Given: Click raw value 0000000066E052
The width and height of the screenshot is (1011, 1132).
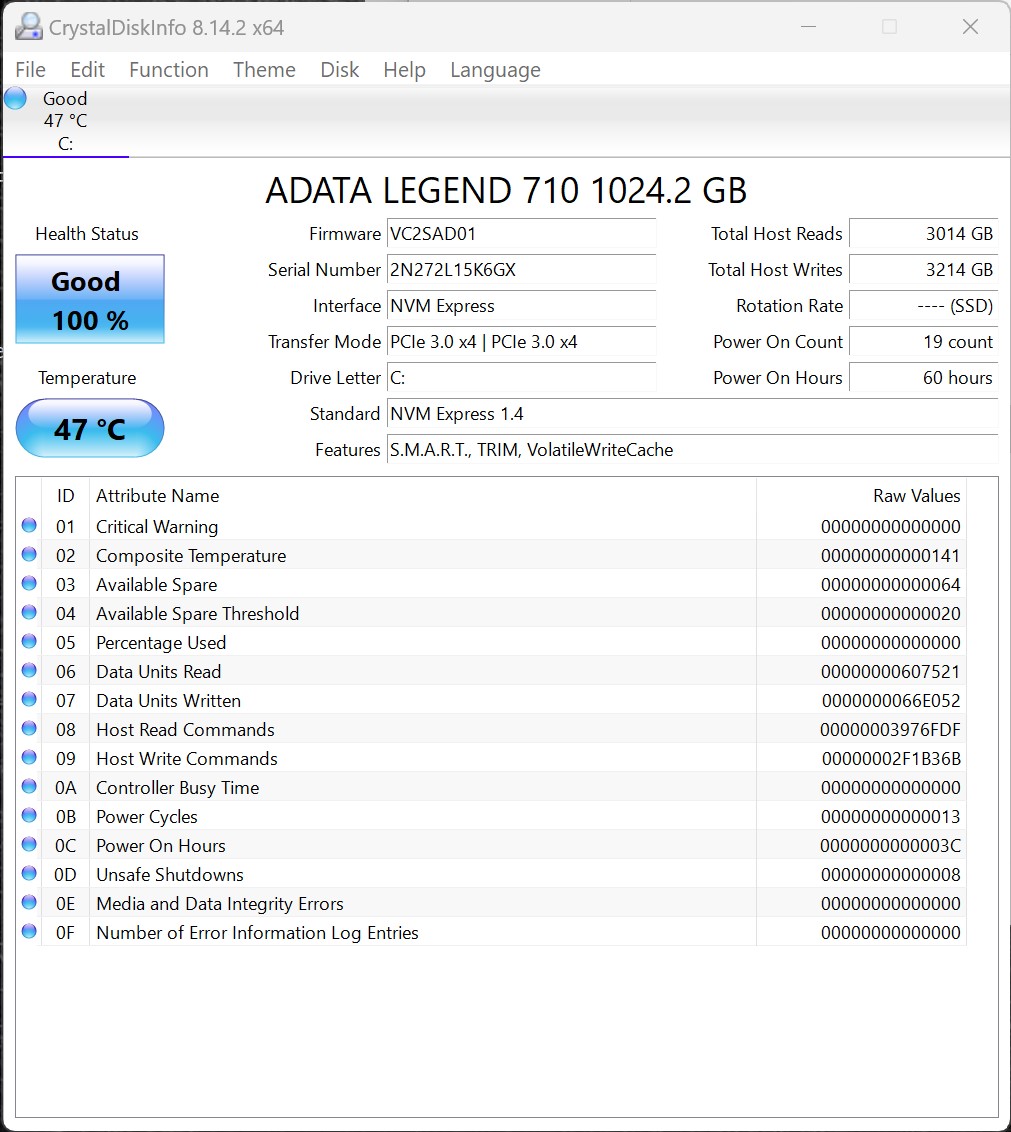Looking at the screenshot, I should [x=890, y=701].
